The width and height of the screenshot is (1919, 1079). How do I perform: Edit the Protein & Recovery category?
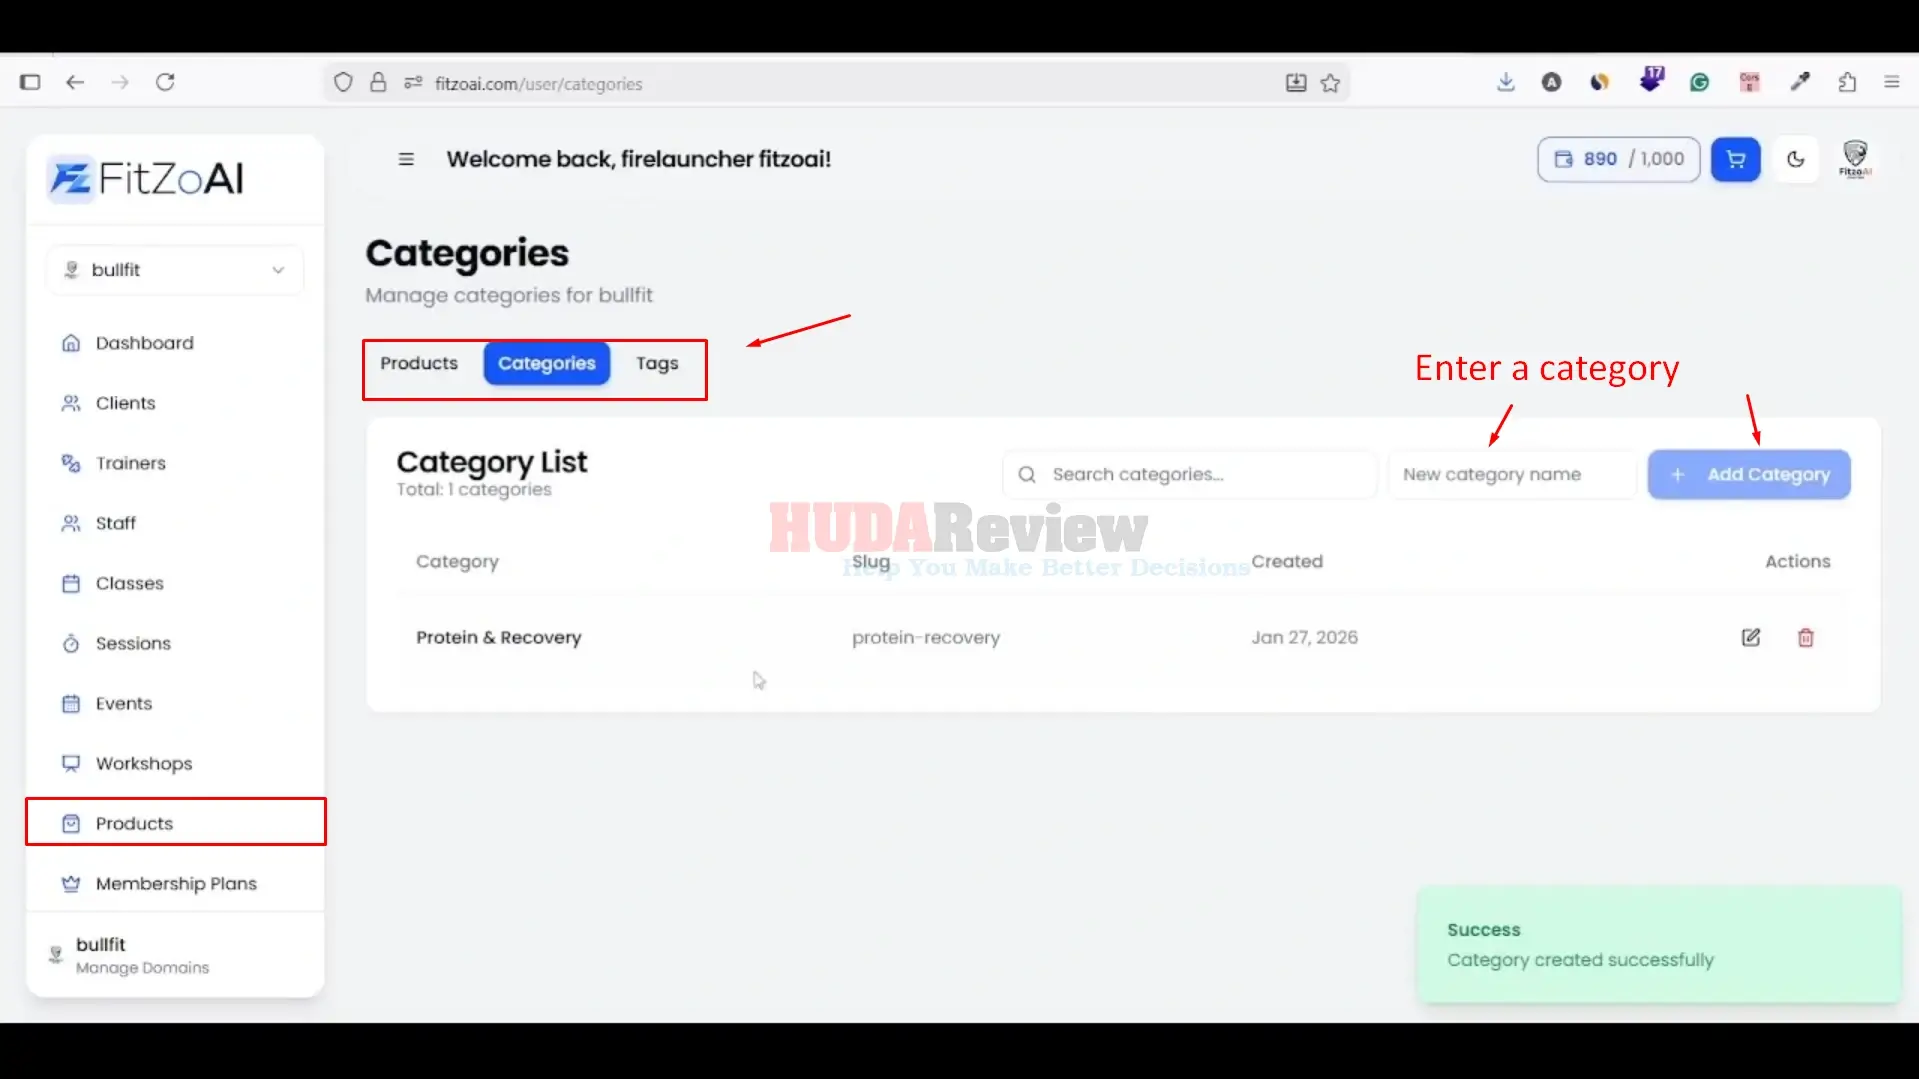(x=1751, y=637)
